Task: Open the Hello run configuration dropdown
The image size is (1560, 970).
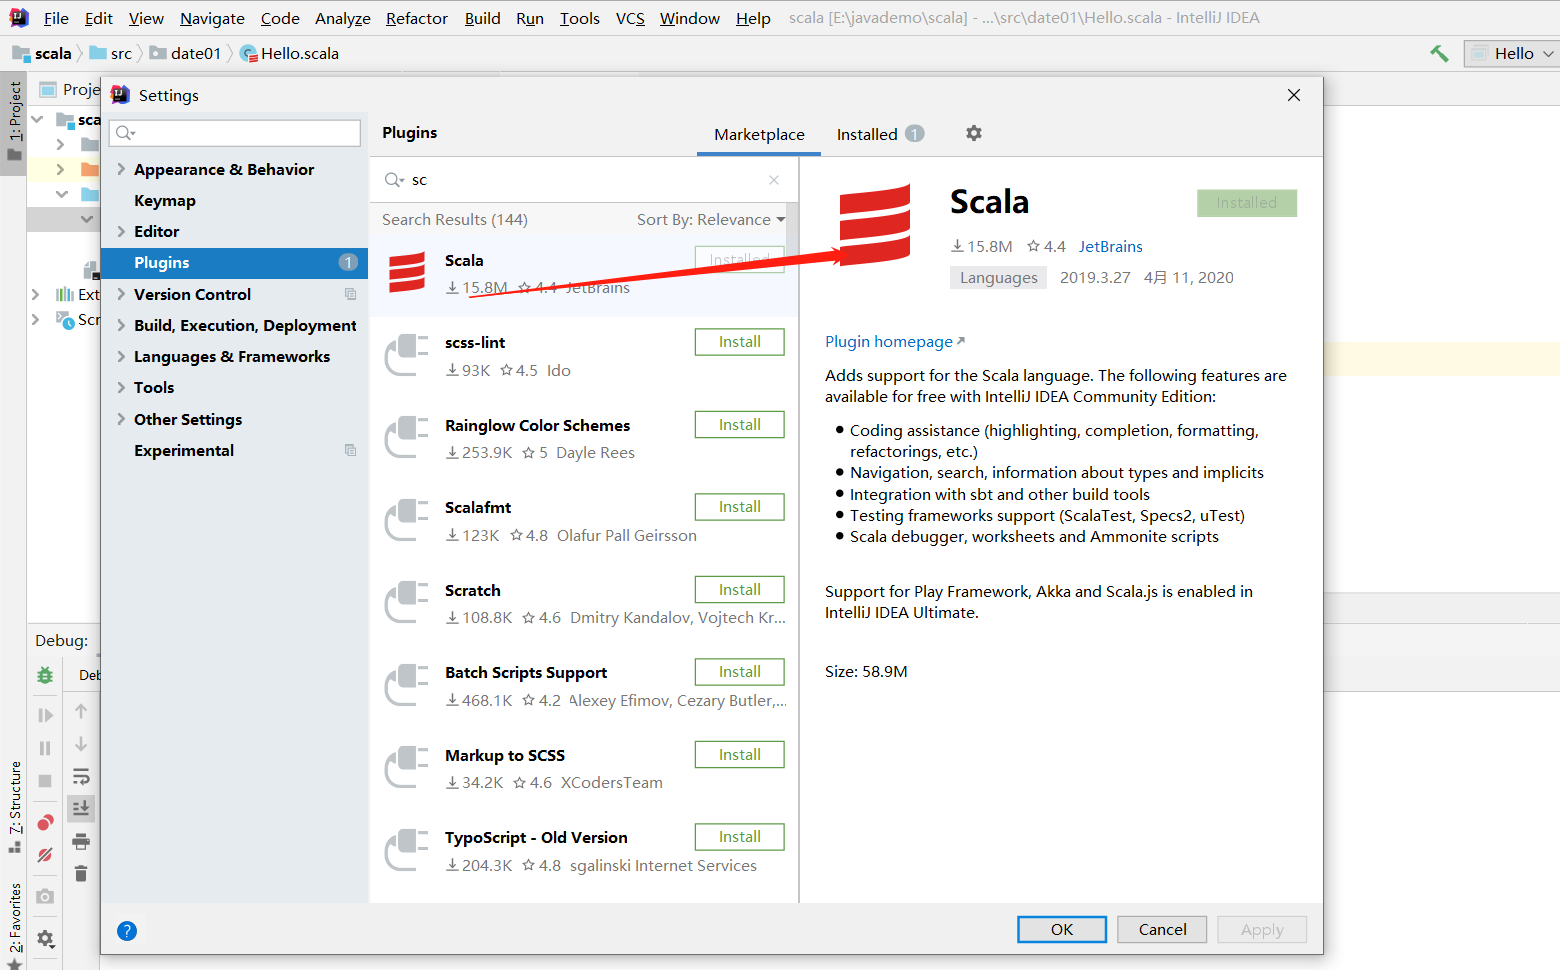Action: 1512,54
